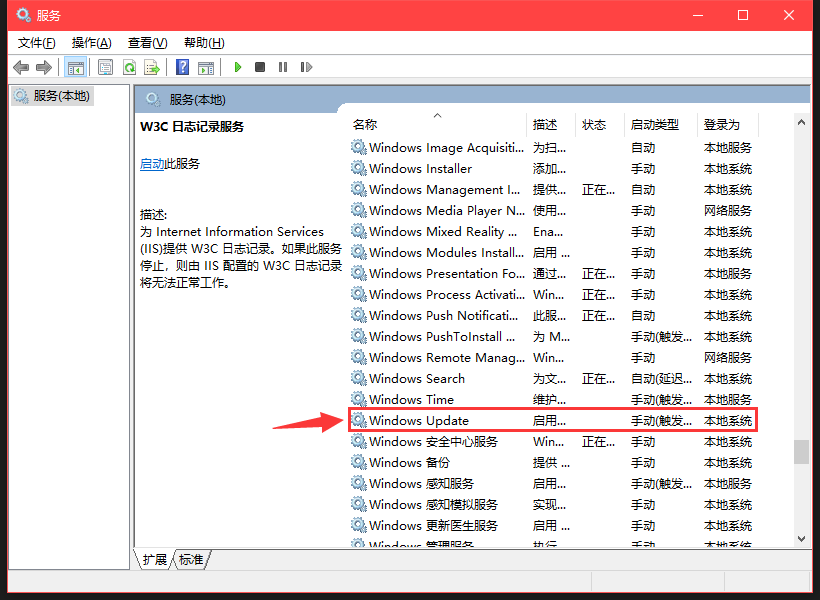Select Windows Mixed Reality service

[553, 232]
